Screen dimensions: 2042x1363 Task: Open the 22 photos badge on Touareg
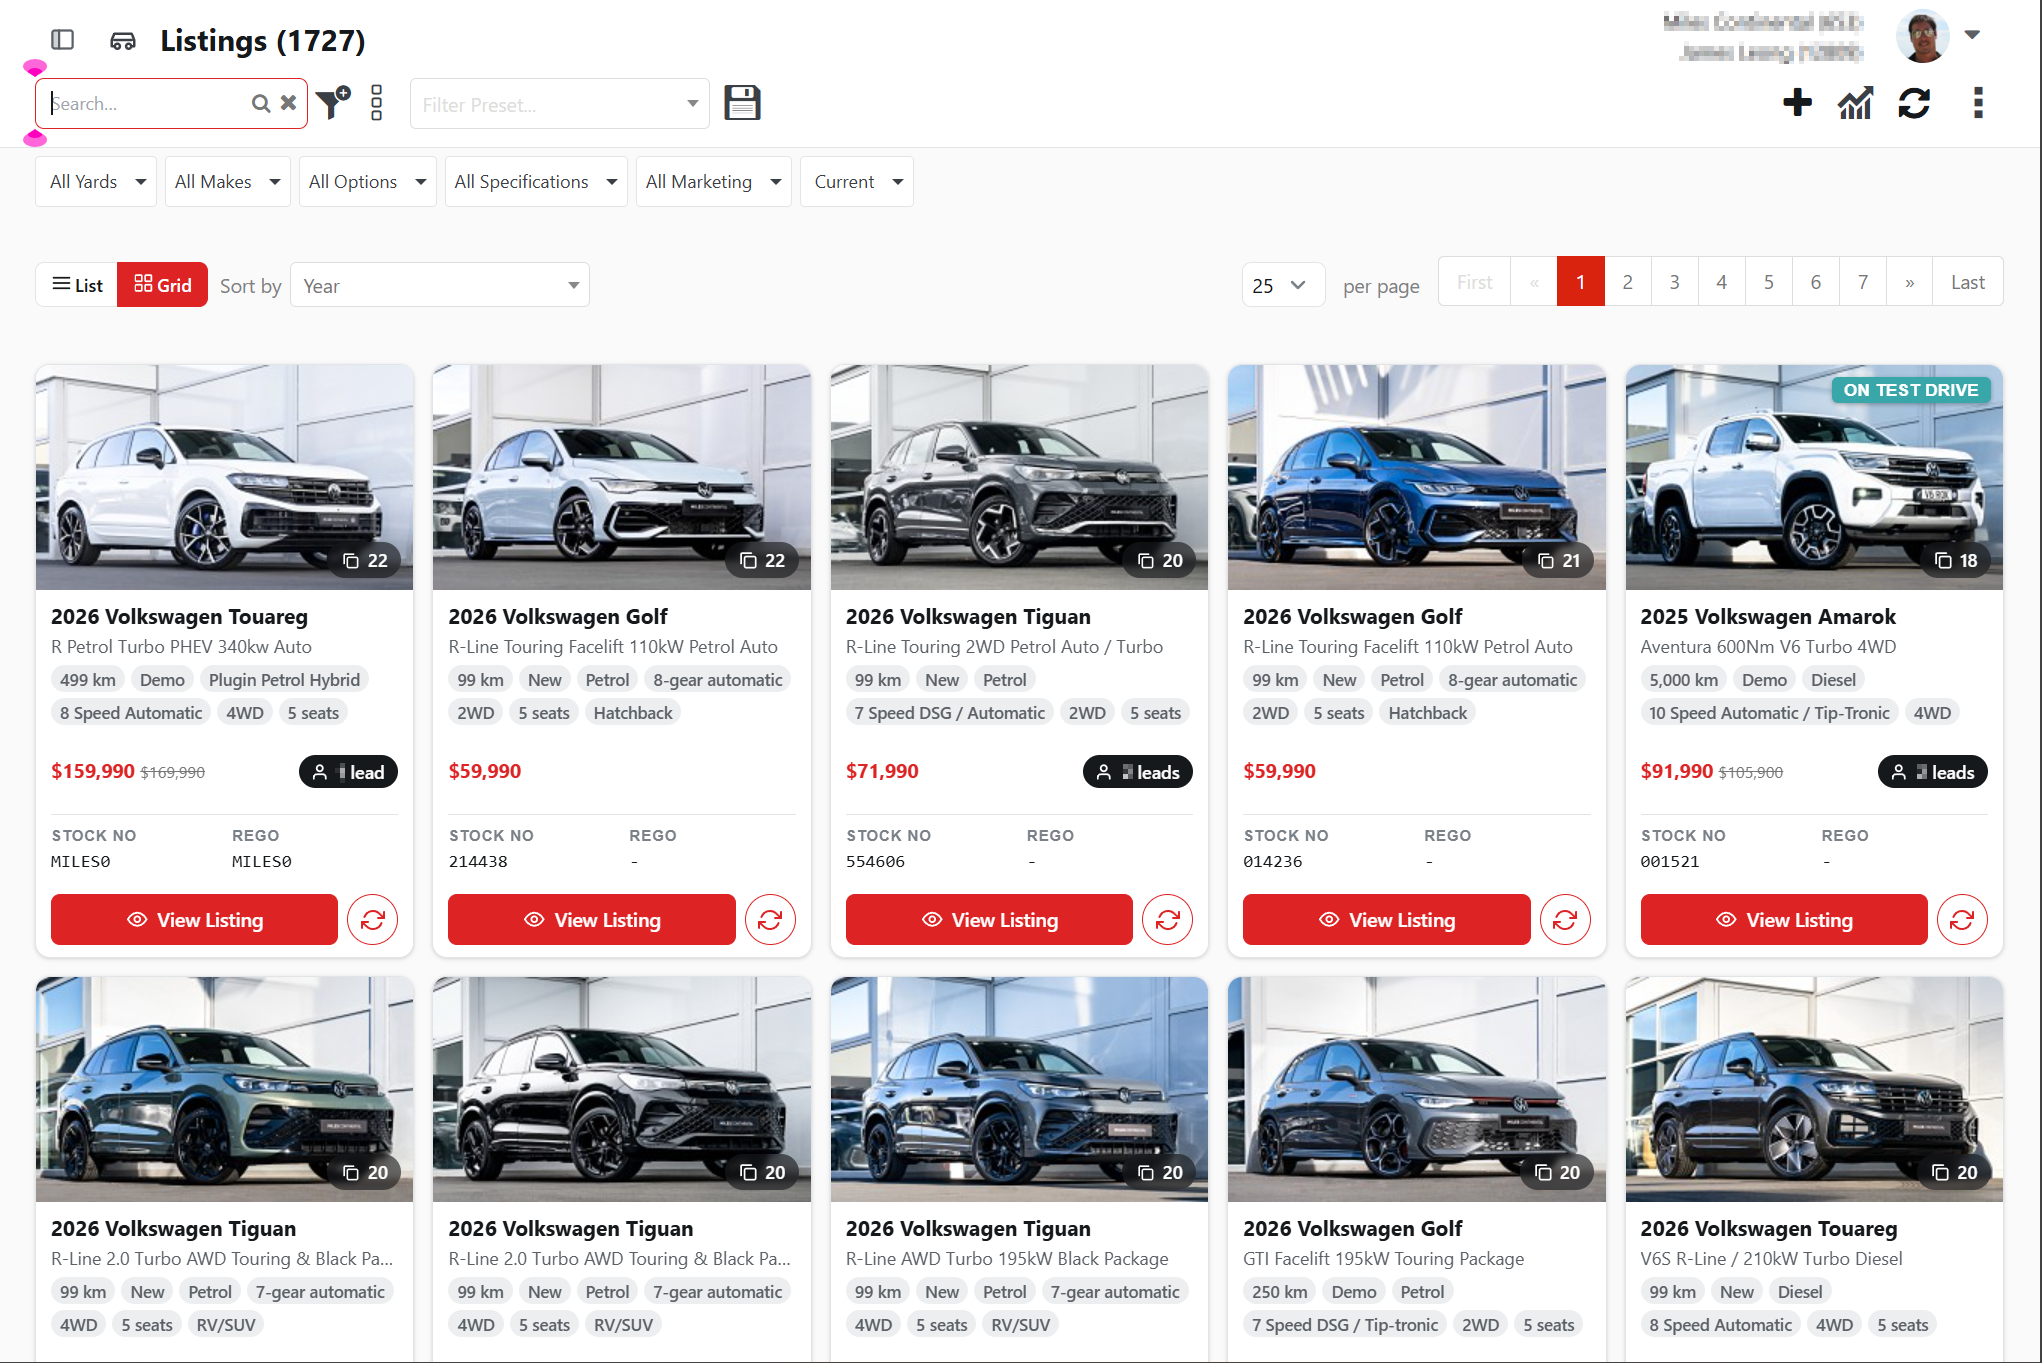[365, 561]
